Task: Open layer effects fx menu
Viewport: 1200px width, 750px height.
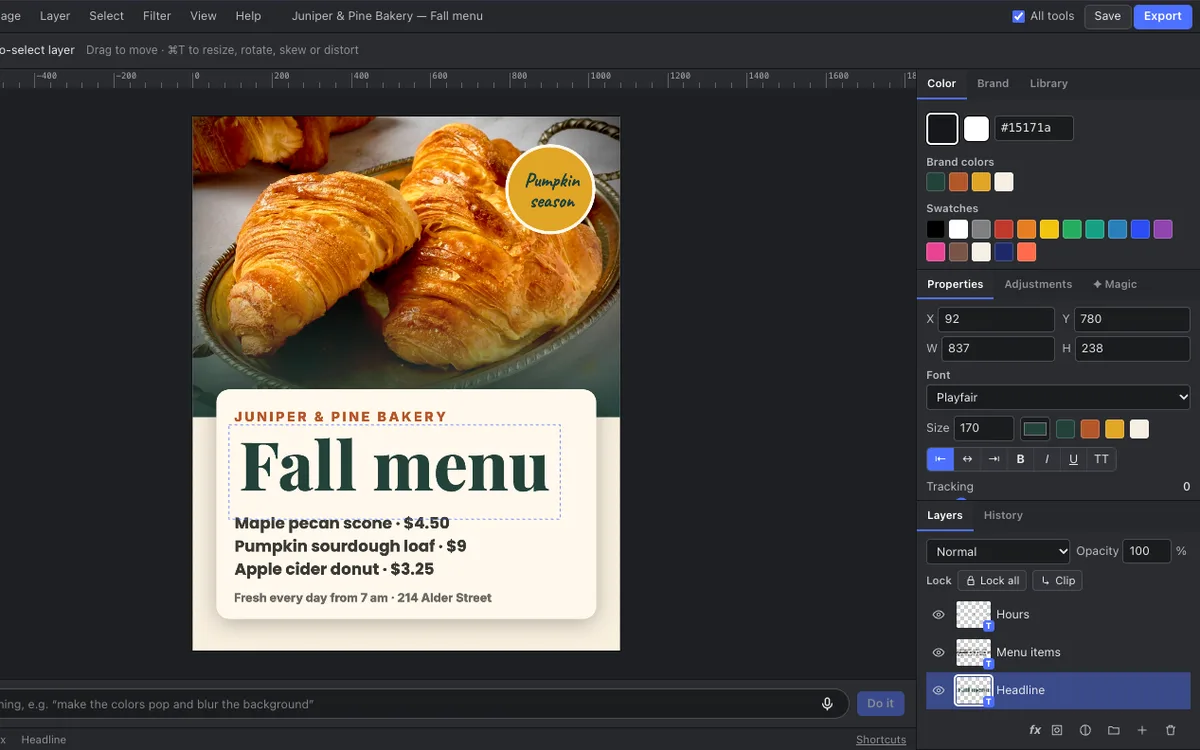Action: (1035, 730)
